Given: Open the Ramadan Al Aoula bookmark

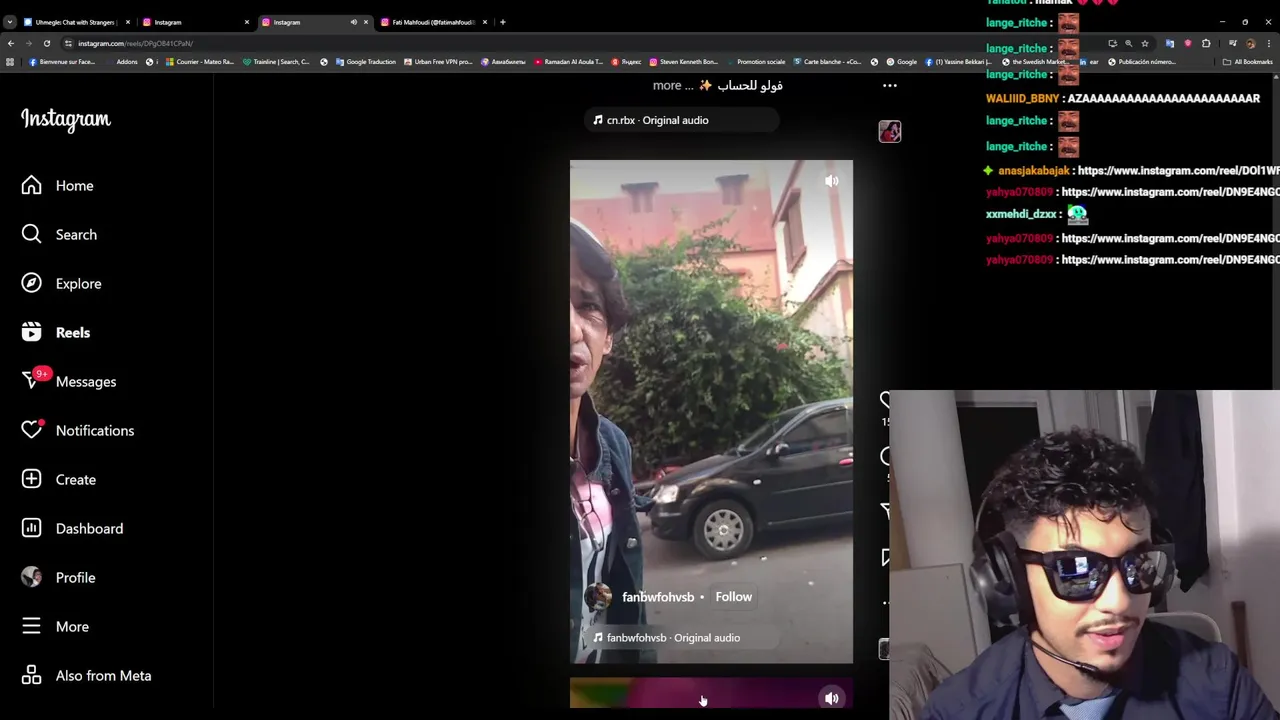Looking at the screenshot, I should 569,62.
